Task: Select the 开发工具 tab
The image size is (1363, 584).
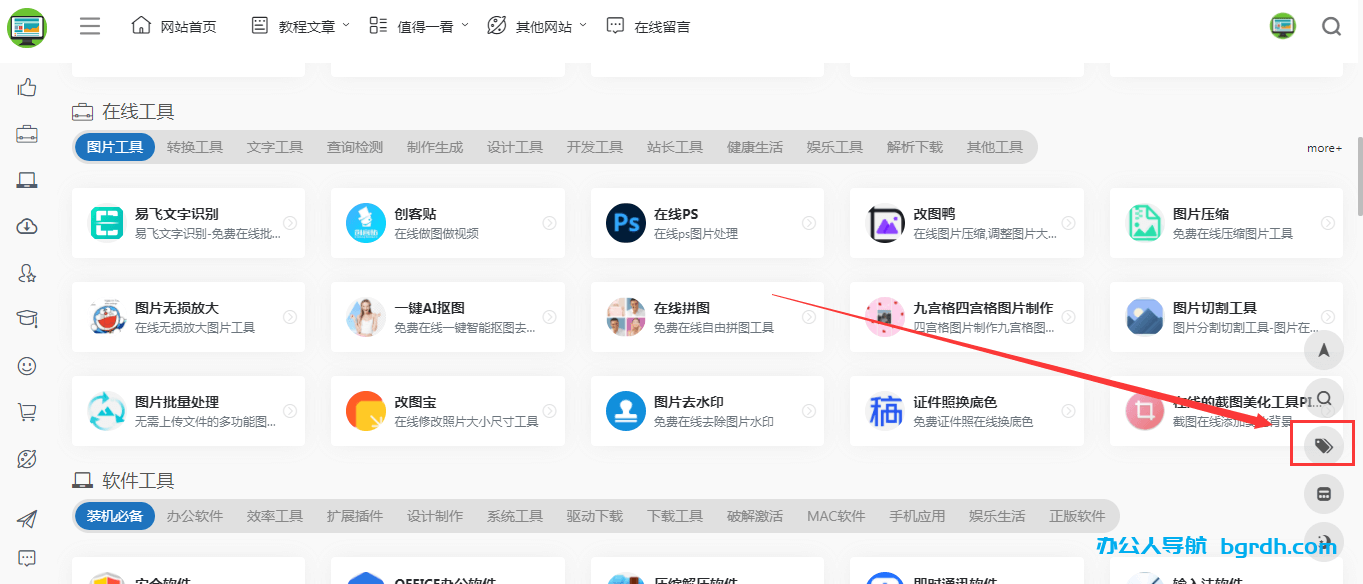Action: point(595,147)
